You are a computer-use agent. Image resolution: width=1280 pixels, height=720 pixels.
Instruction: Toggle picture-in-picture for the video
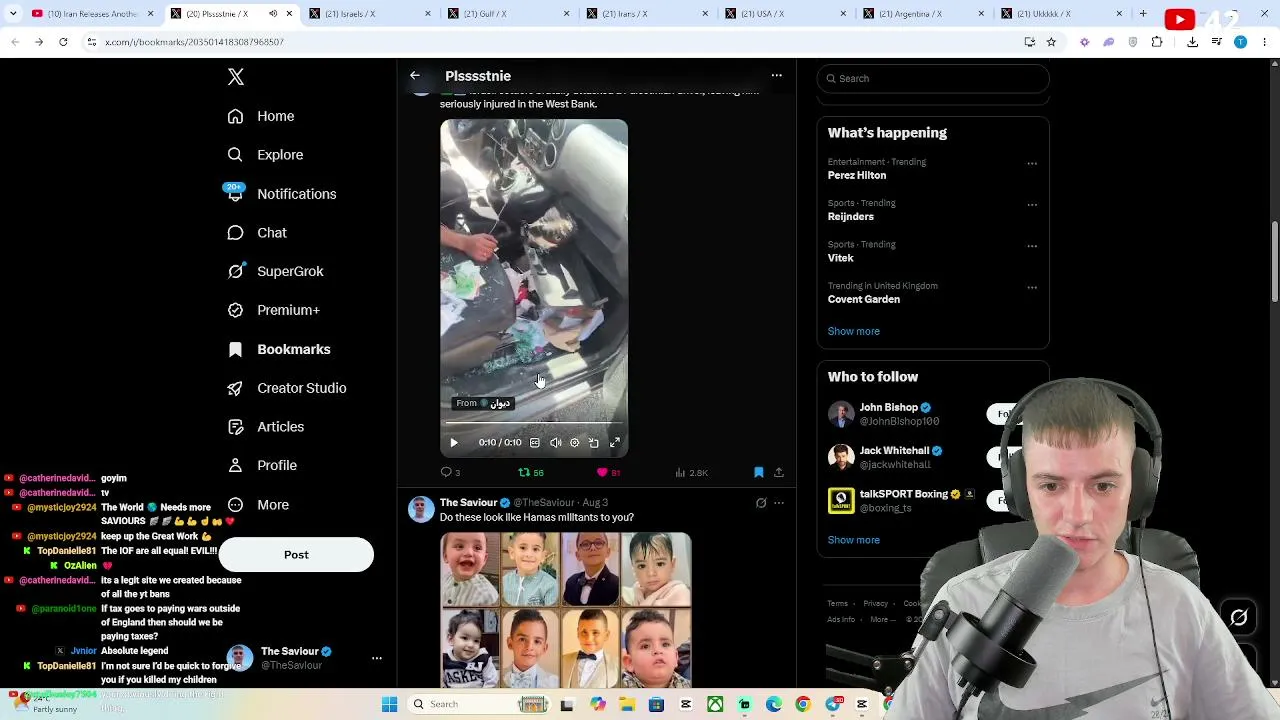coord(594,442)
